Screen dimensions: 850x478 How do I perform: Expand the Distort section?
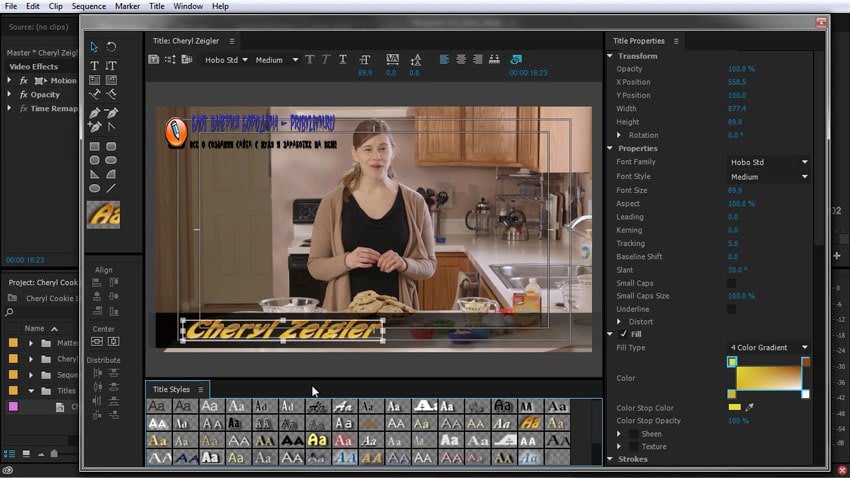click(620, 322)
